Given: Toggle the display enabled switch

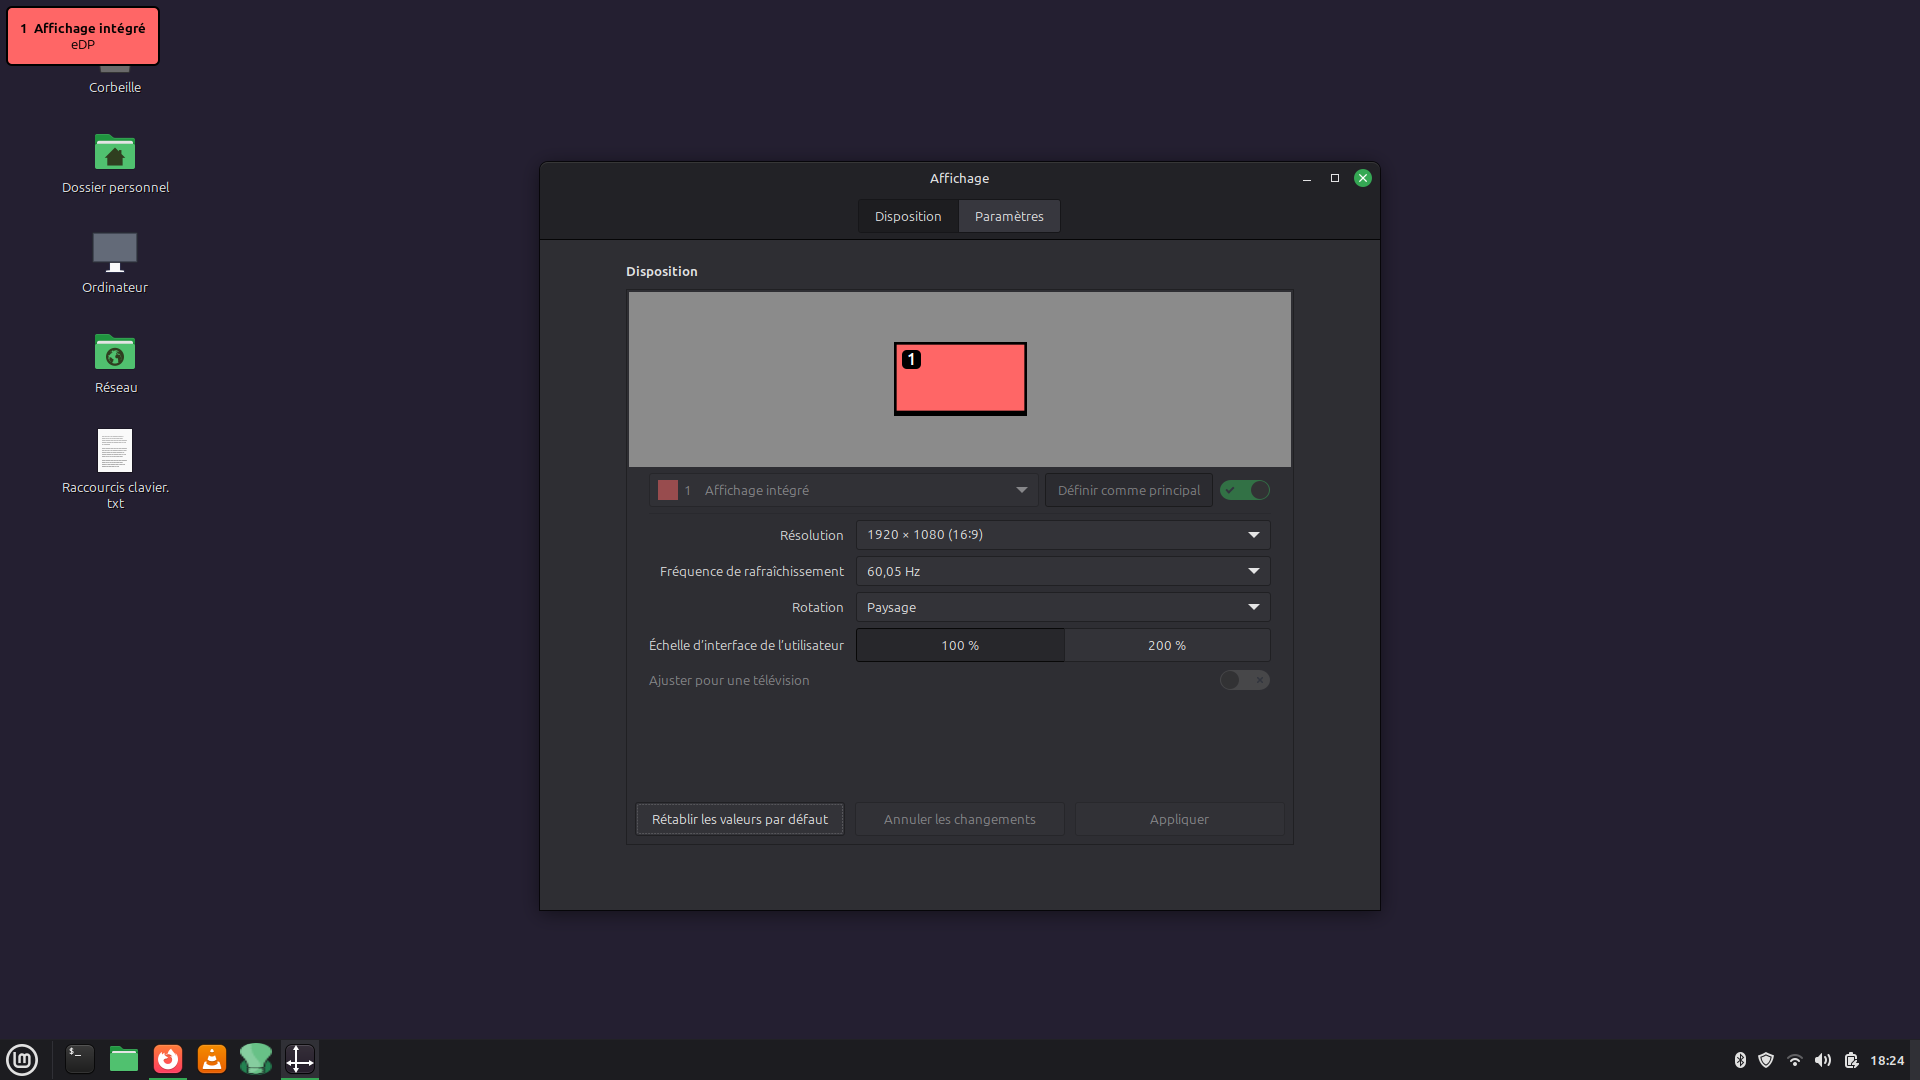Looking at the screenshot, I should click(1245, 490).
